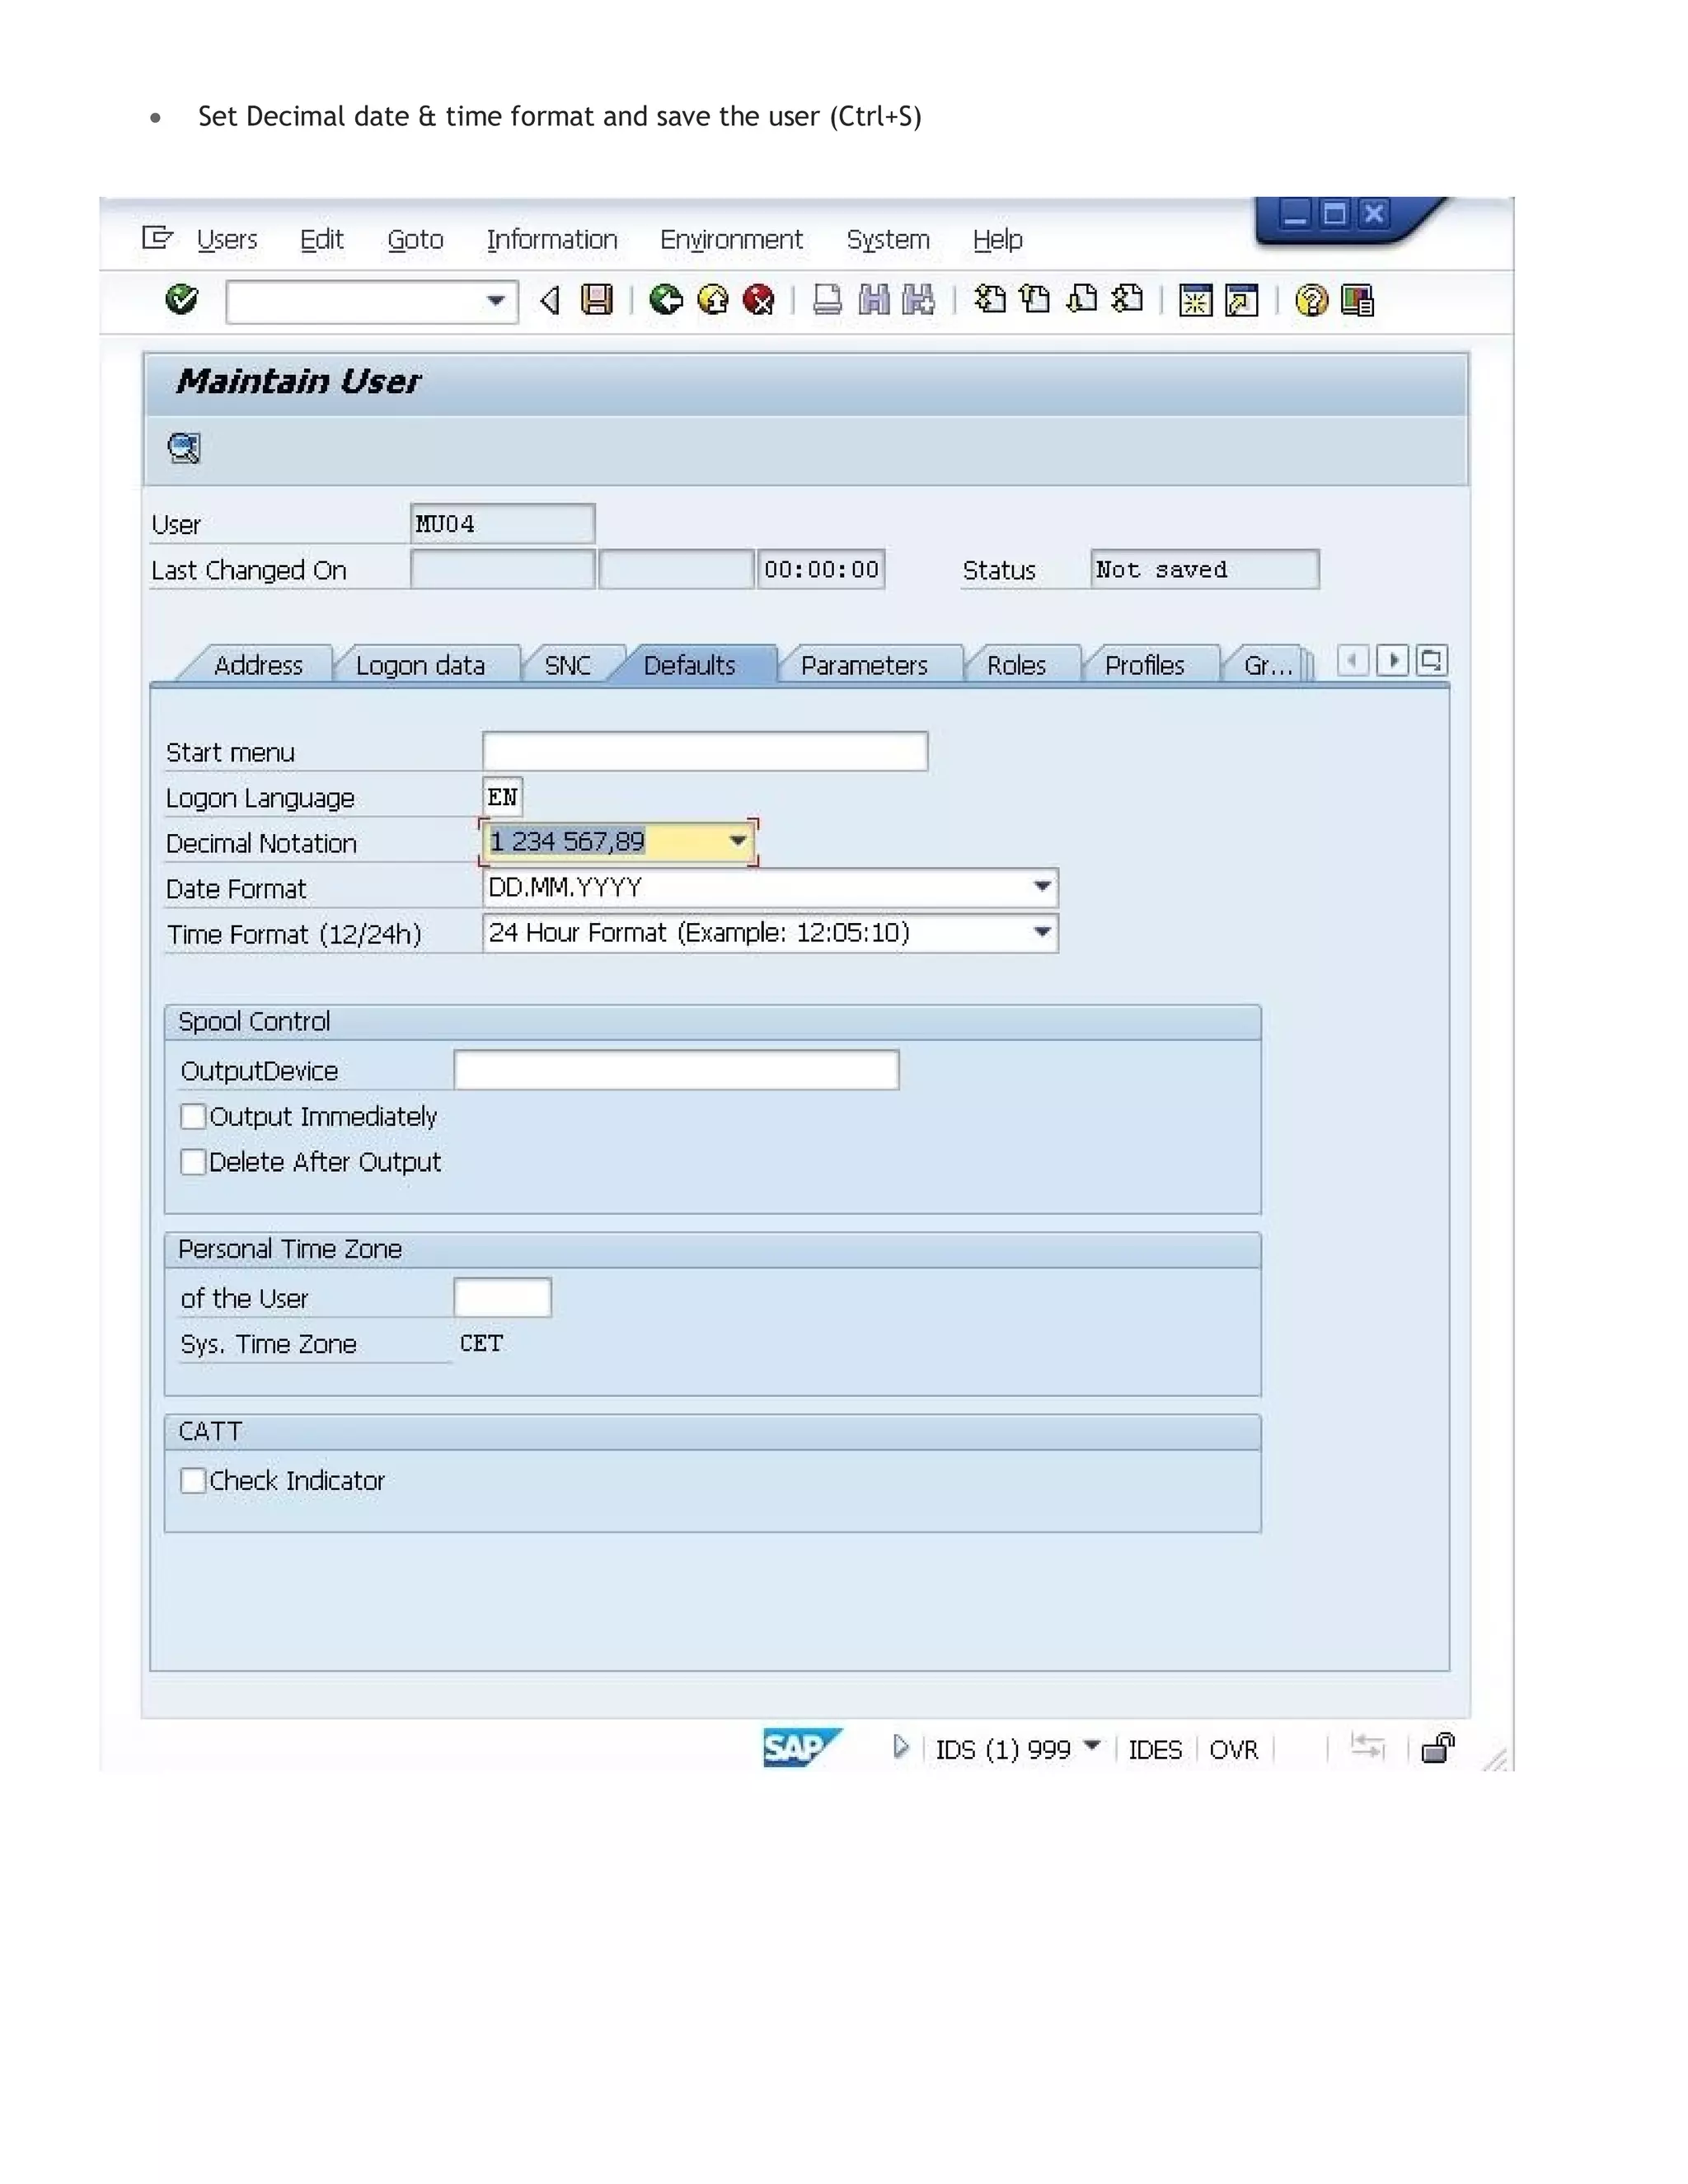Open the System menu
Image resolution: width=1688 pixels, height=2184 pixels.
point(888,240)
